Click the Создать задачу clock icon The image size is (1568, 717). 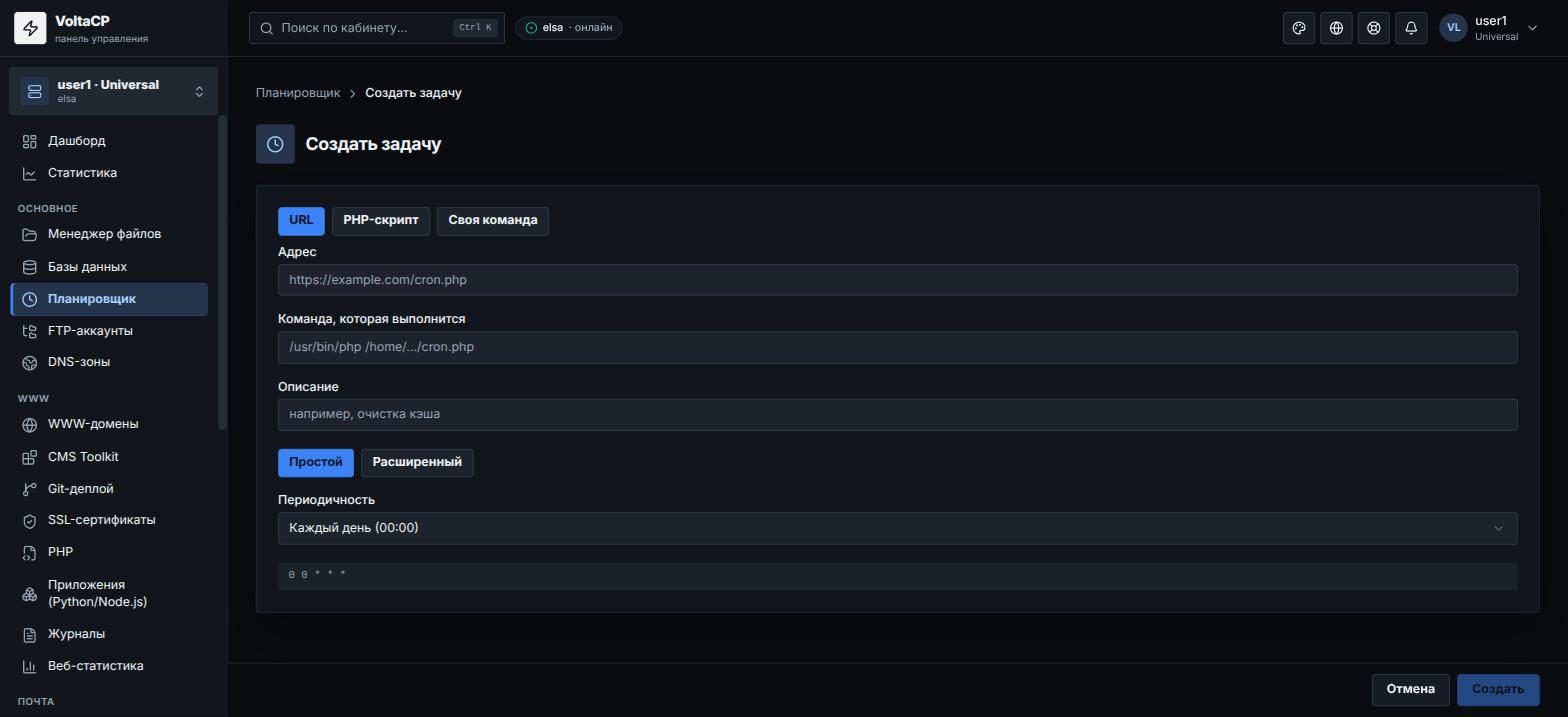coord(275,144)
